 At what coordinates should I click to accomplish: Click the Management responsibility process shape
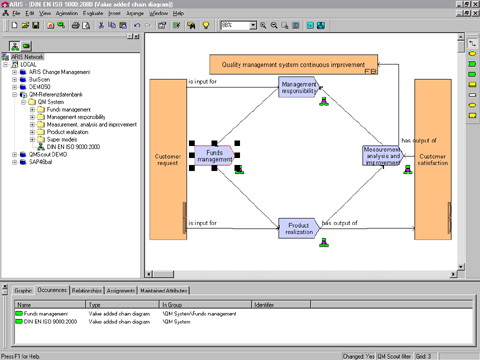point(299,87)
